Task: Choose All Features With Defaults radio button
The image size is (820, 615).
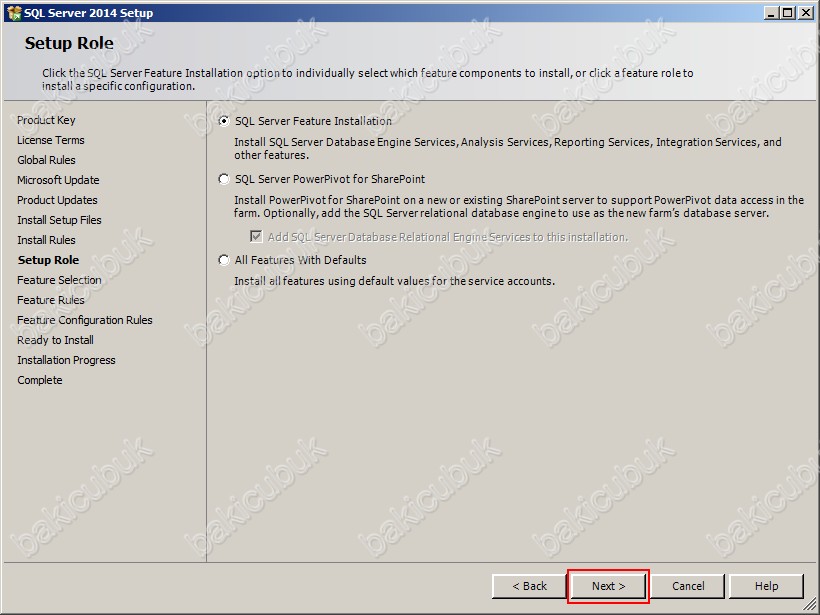Action: [x=224, y=260]
